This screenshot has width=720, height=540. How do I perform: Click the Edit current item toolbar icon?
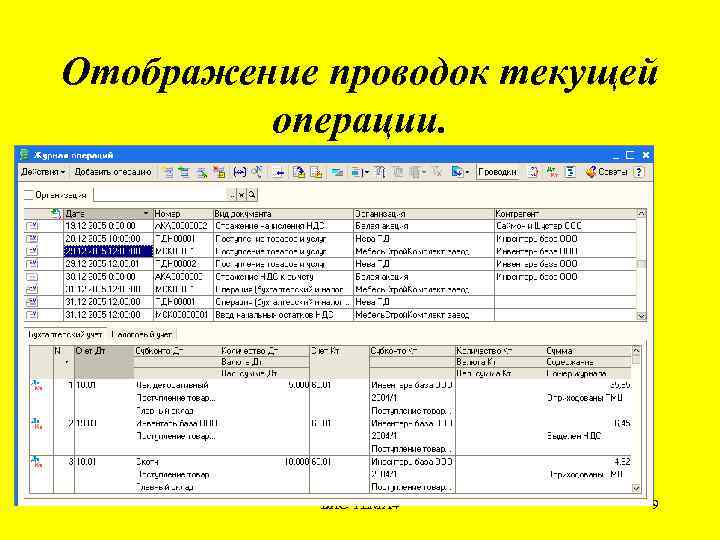(202, 172)
